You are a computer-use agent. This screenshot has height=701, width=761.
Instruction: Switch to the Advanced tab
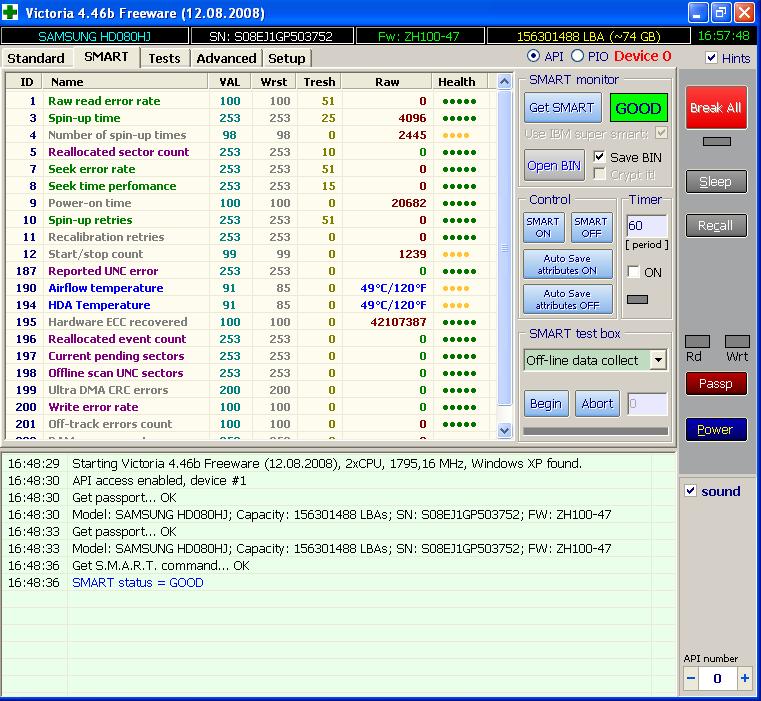point(226,58)
